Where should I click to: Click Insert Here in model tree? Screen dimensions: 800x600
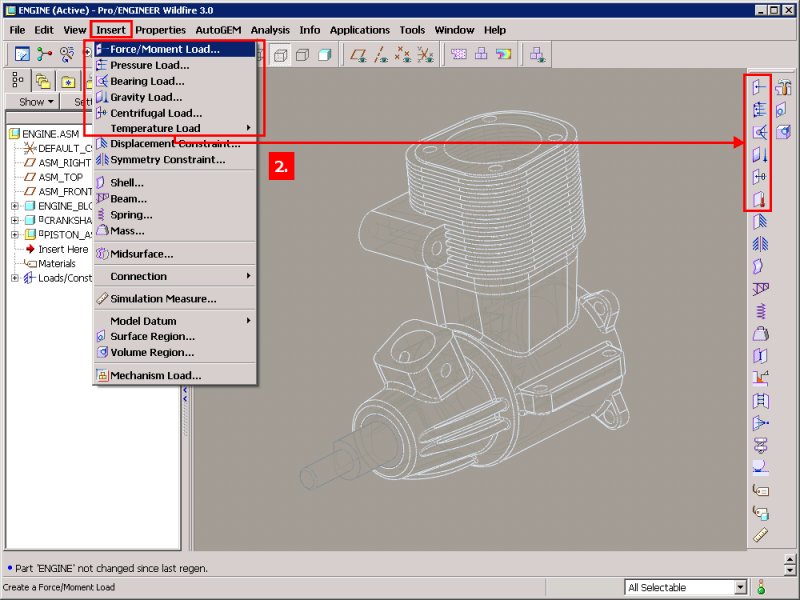(63, 249)
